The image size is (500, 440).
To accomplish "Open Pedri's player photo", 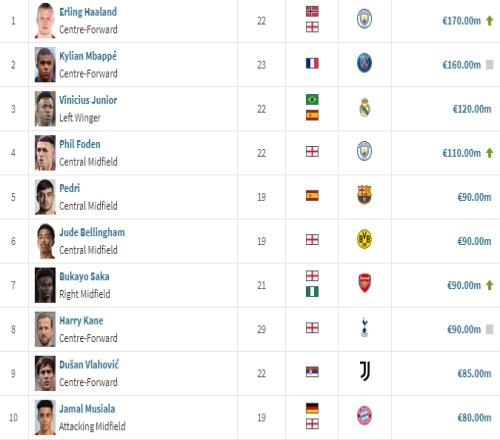I will 45,197.
